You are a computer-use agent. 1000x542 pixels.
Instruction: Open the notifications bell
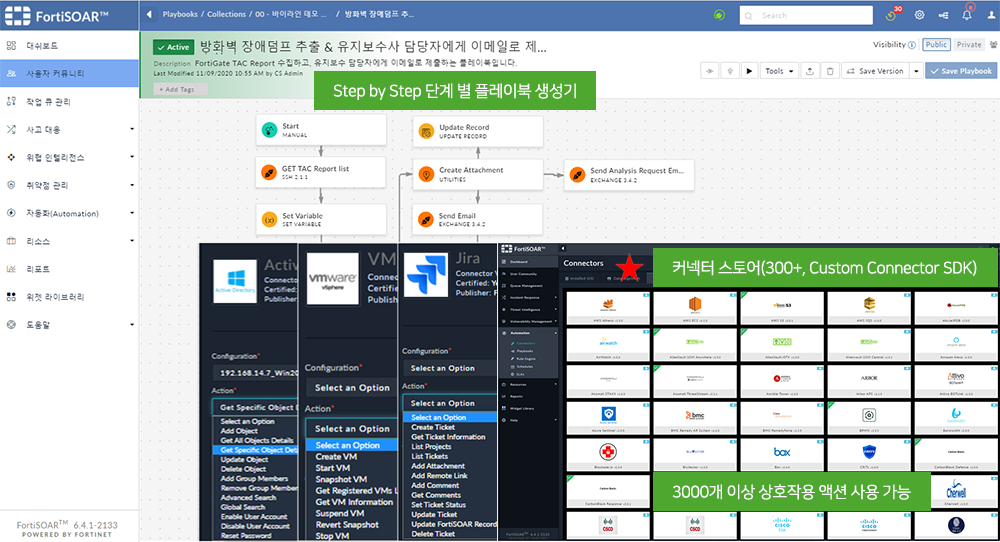[967, 14]
